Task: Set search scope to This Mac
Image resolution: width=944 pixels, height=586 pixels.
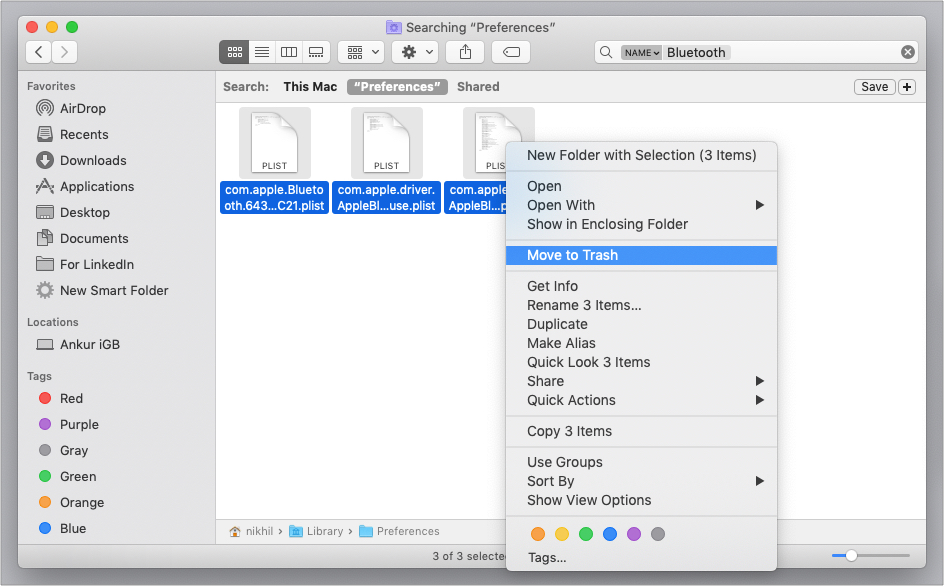Action: [x=310, y=87]
